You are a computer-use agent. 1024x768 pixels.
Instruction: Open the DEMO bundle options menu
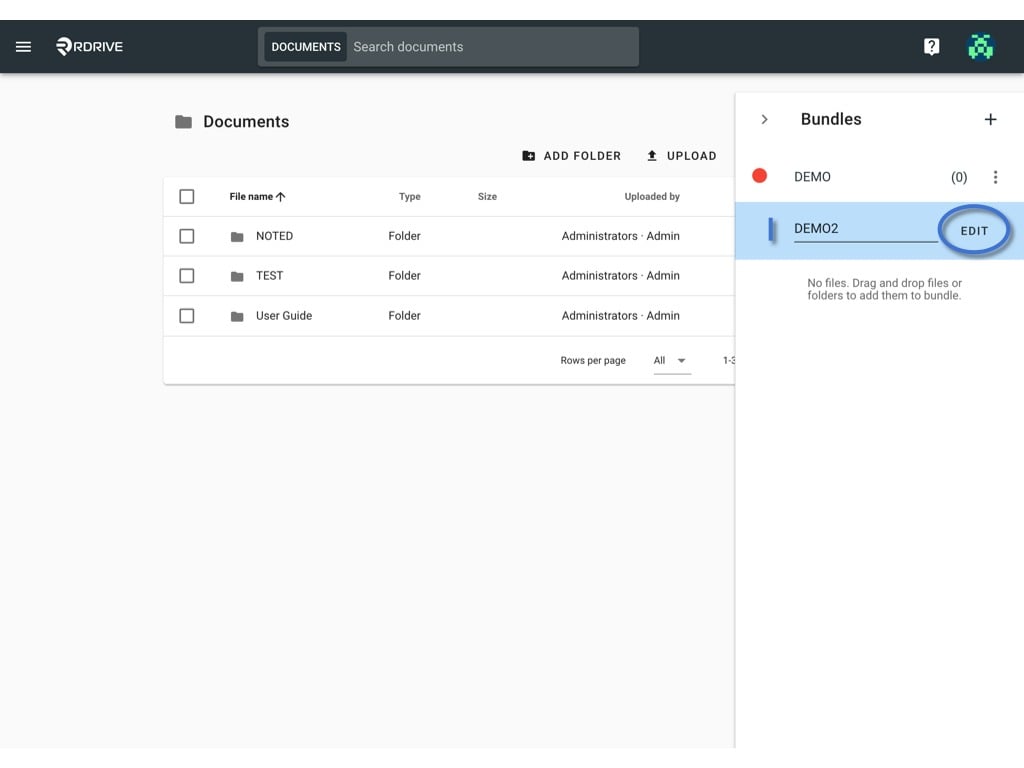[995, 177]
